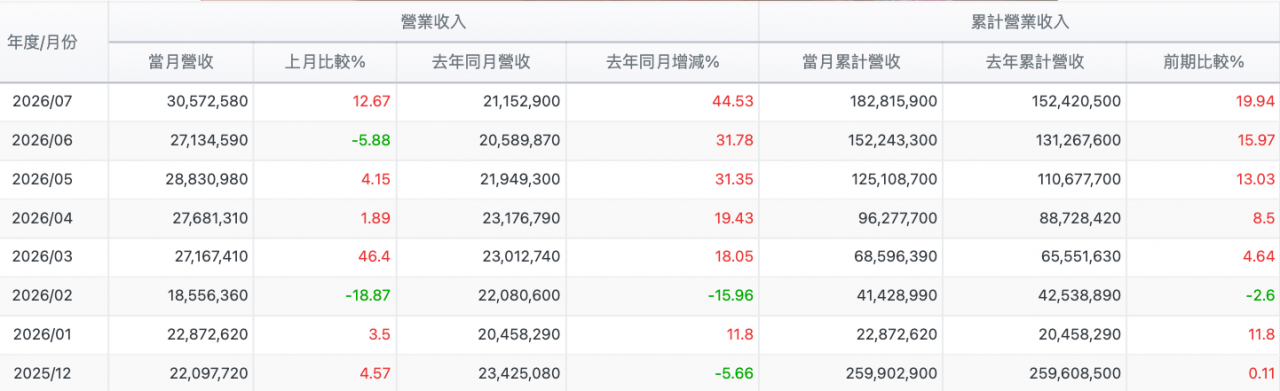Viewport: 1280px width, 391px height.
Task: Click the 去年同月增減% column header
Action: 663,62
